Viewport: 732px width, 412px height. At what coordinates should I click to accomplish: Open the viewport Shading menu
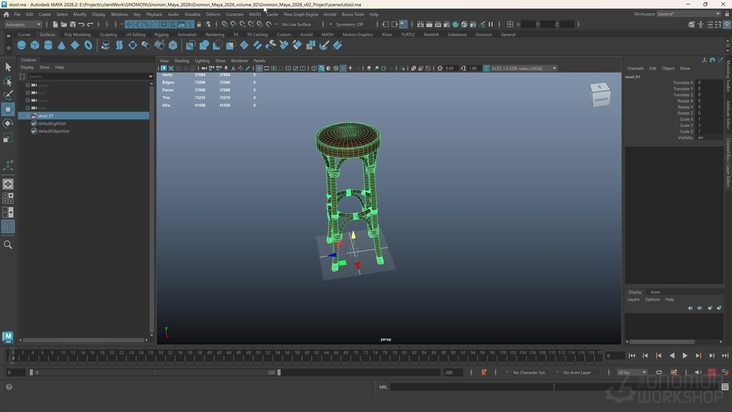182,61
